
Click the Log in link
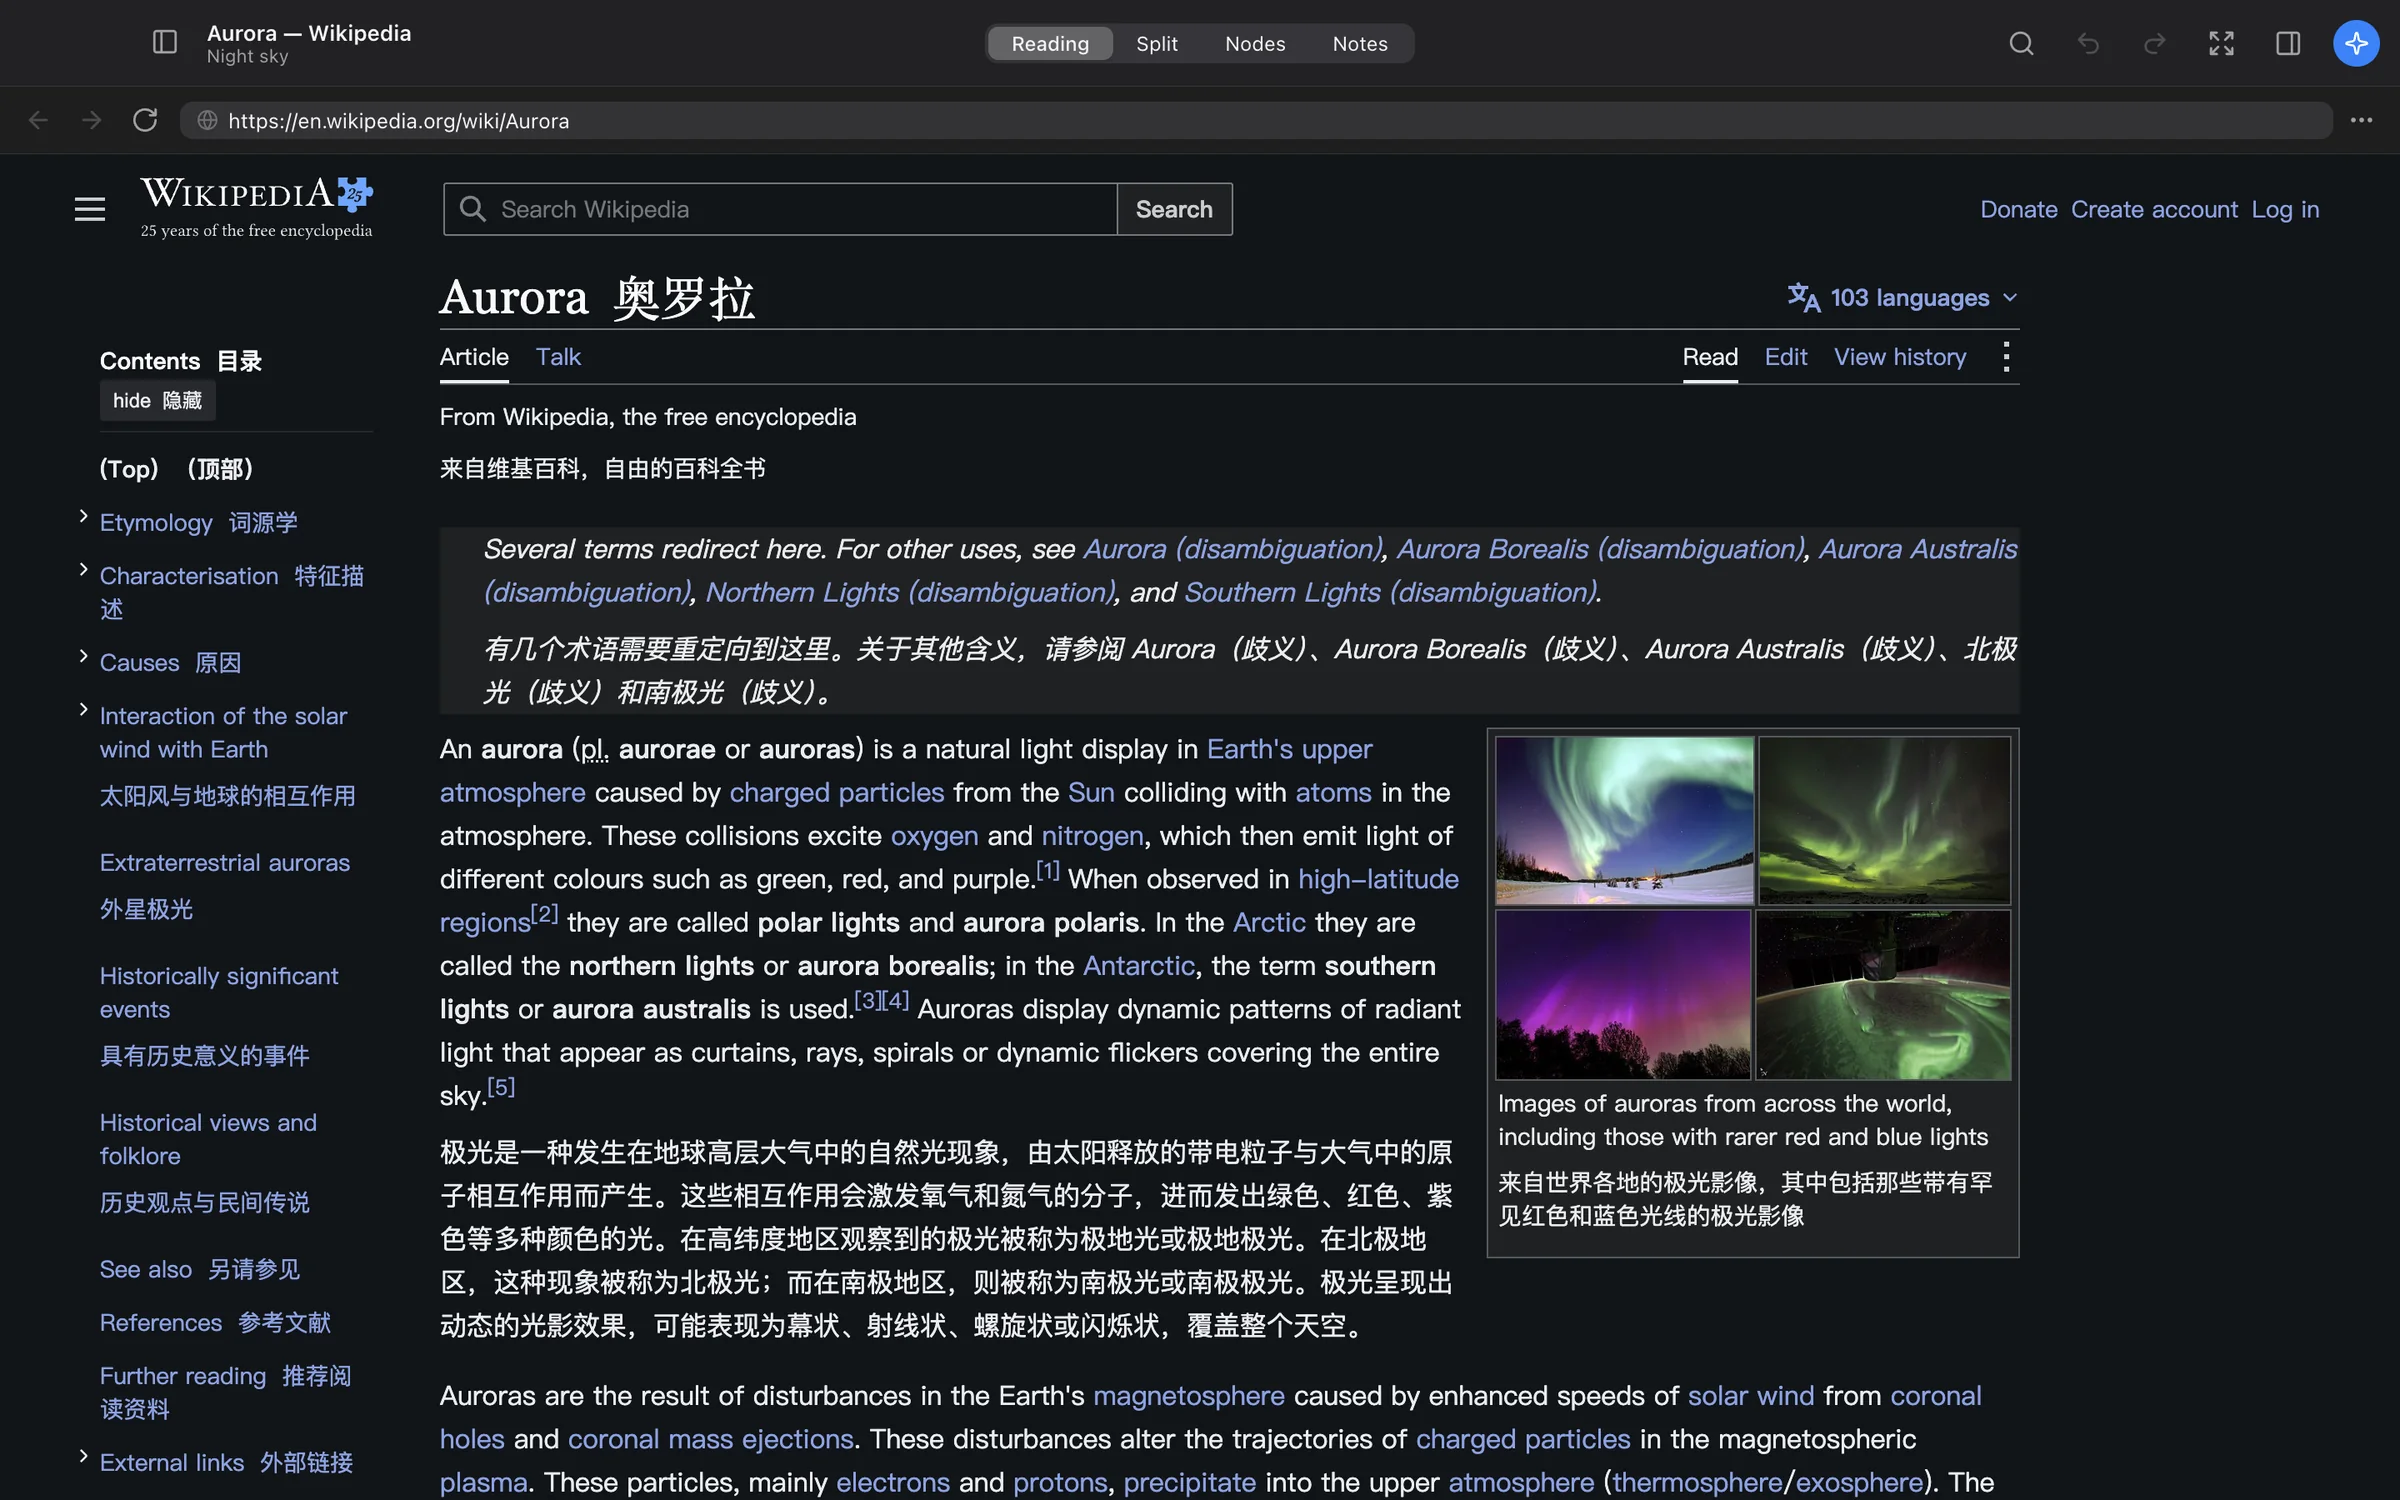point(2285,209)
